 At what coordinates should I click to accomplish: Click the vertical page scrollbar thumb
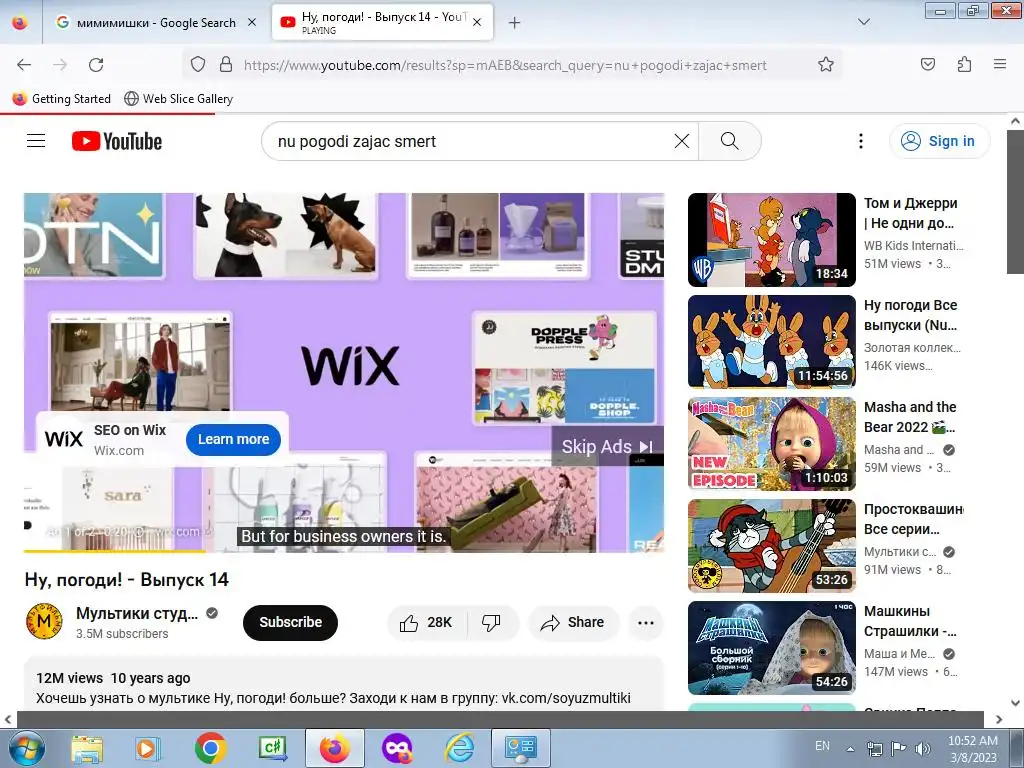(x=1015, y=200)
